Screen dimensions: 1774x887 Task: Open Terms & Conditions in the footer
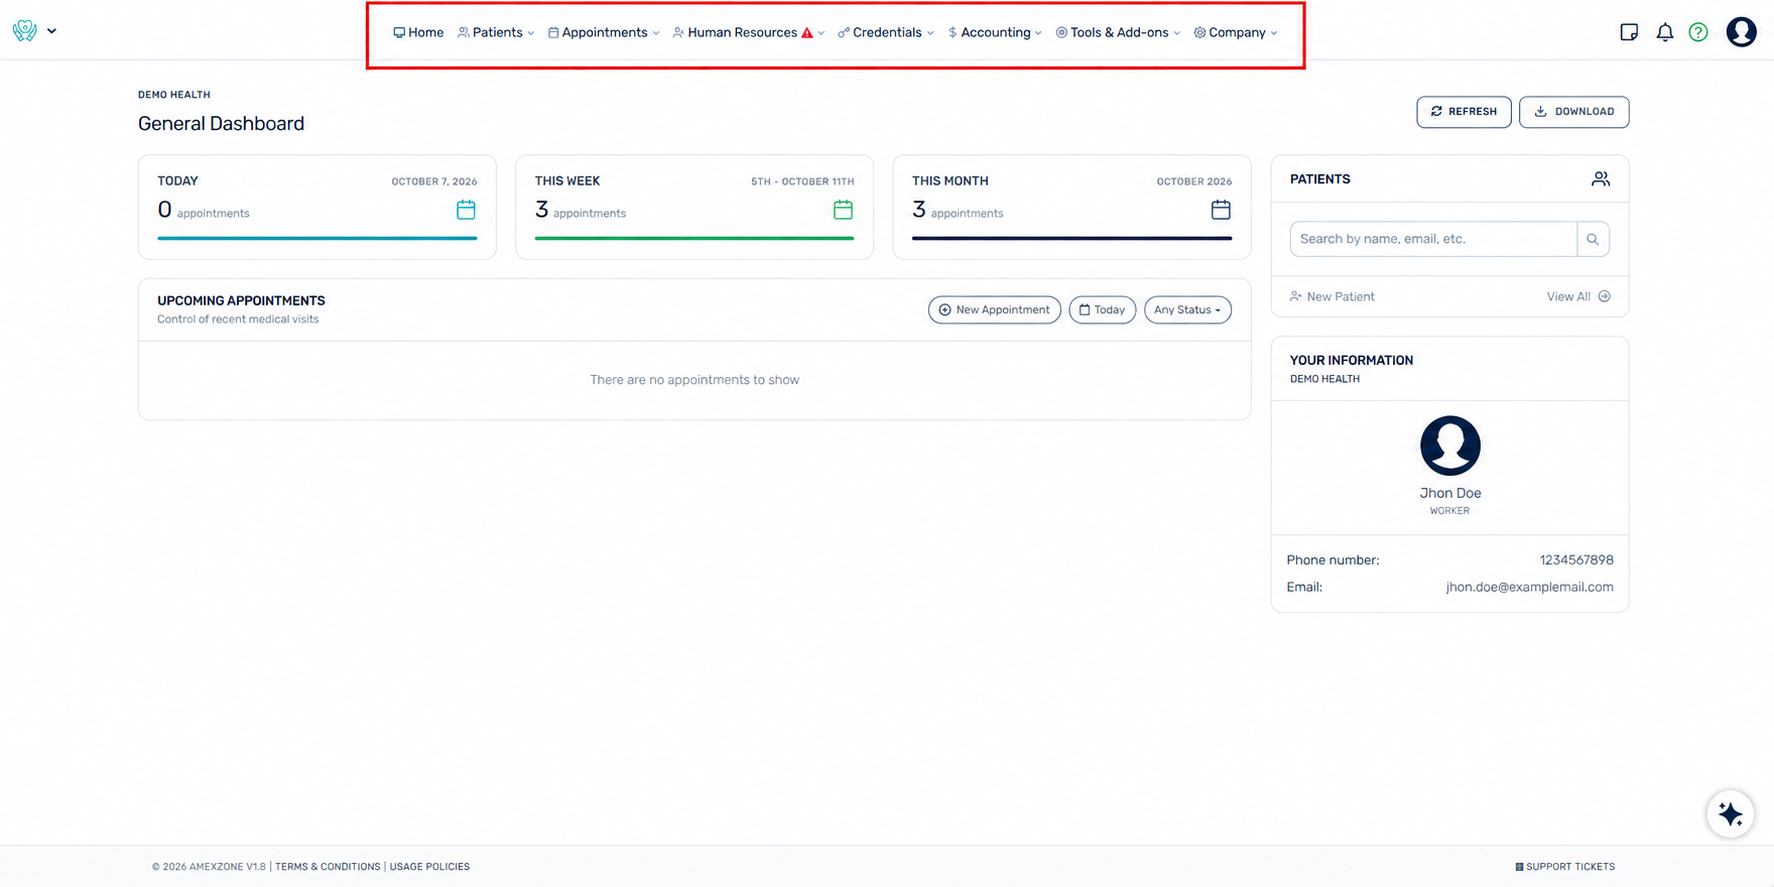327,867
